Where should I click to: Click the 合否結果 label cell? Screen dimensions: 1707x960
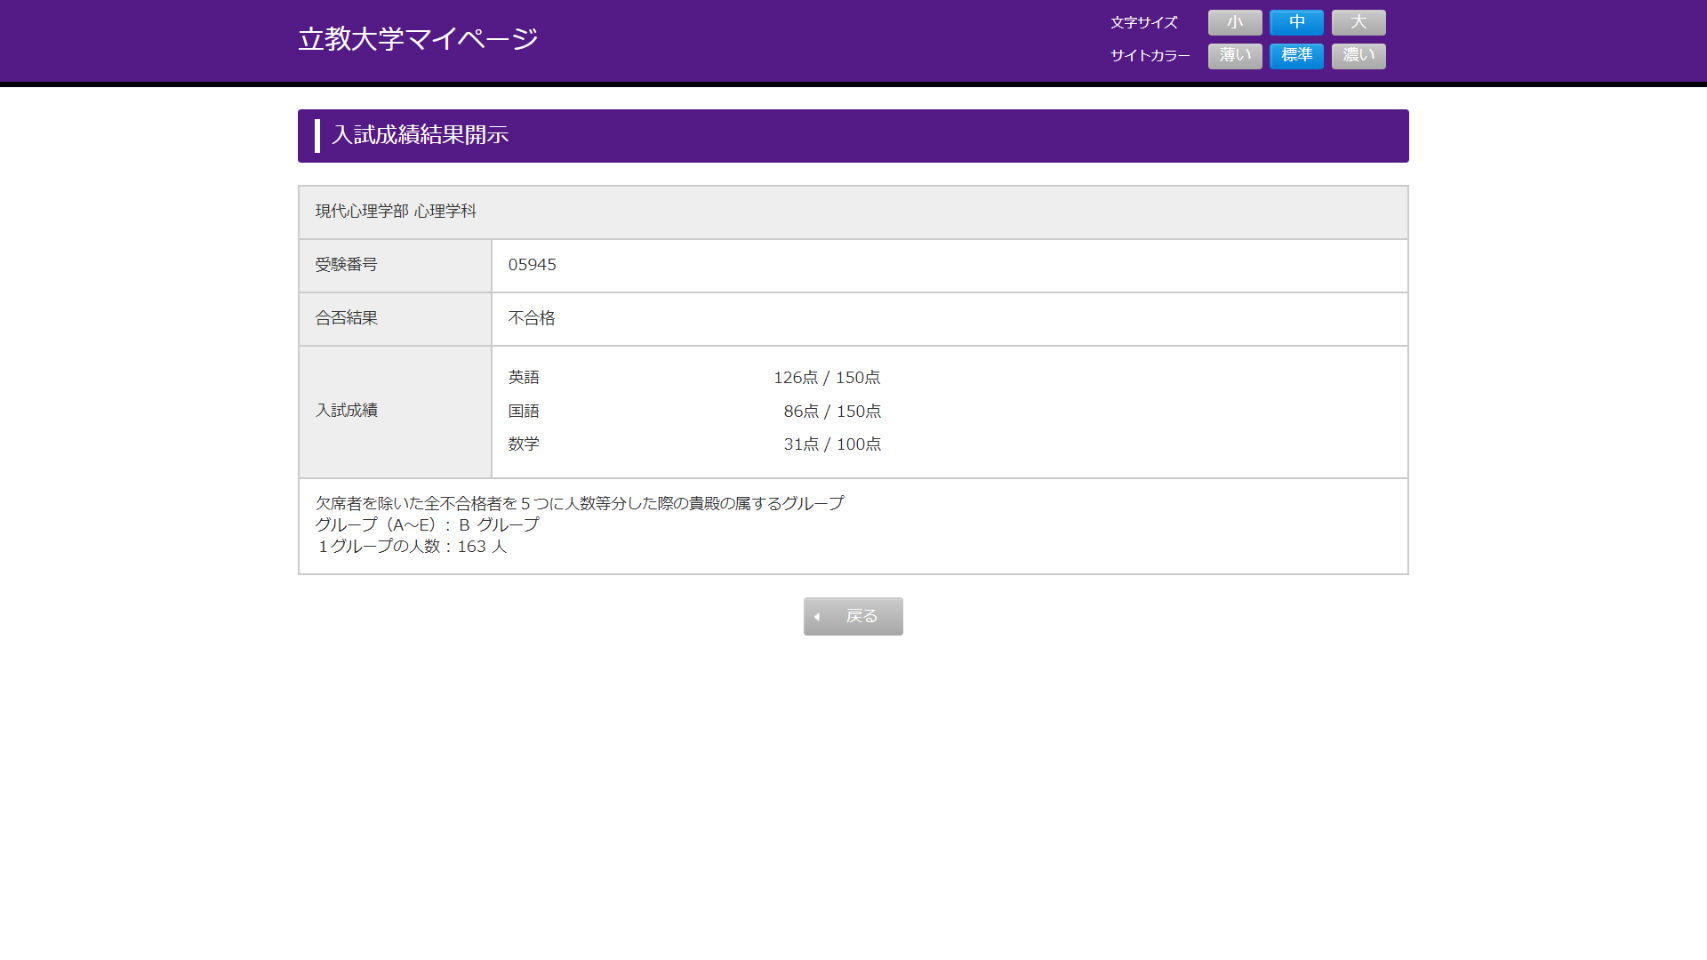click(346, 318)
